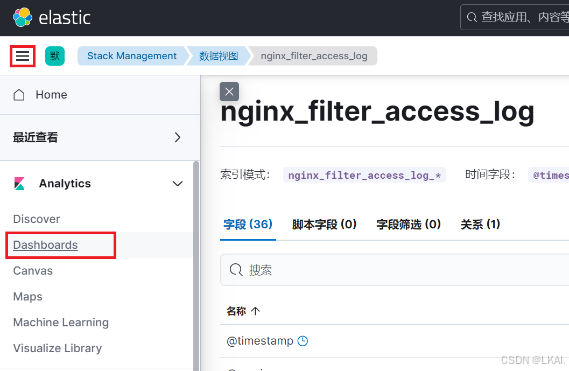
Task: Toggle the hamburger navigation menu
Action: (22, 56)
